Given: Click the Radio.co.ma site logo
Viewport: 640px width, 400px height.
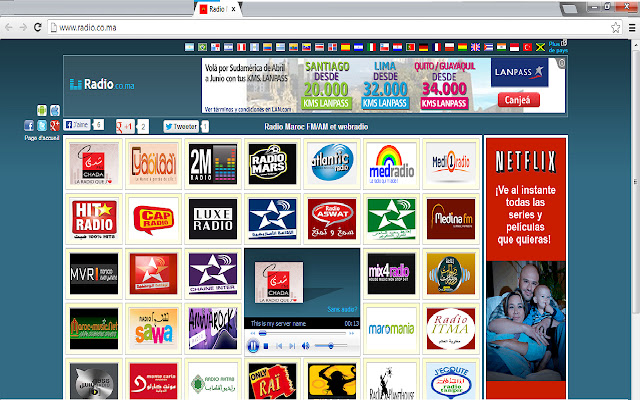Looking at the screenshot, I should click(102, 84).
